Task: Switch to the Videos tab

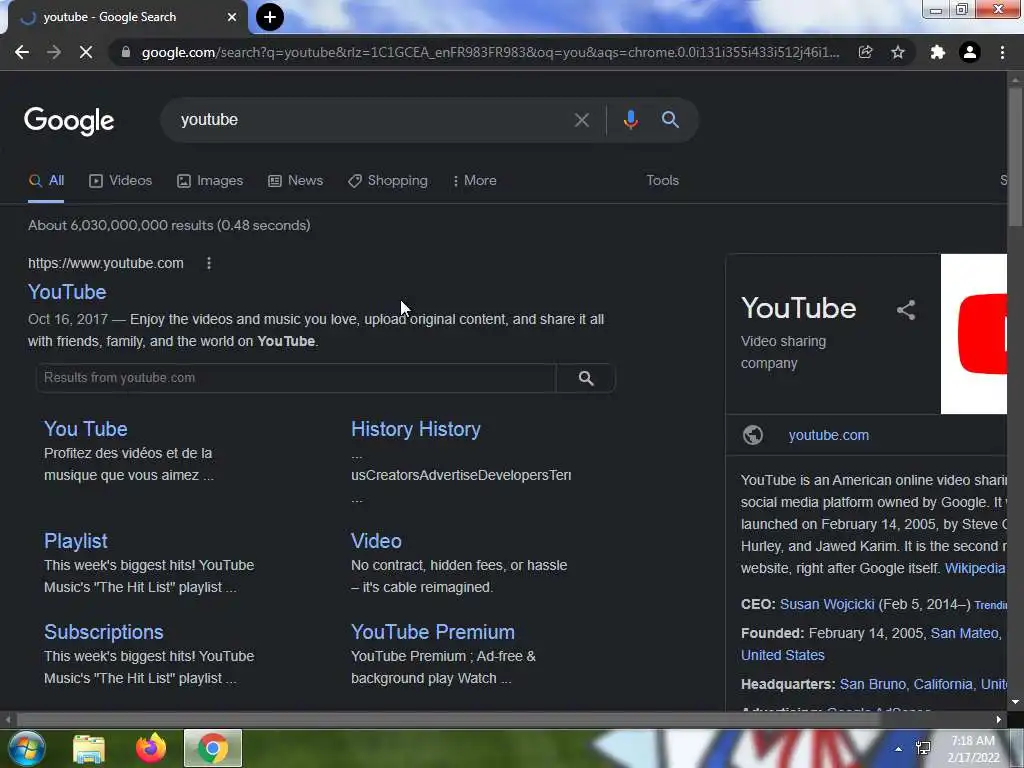Action: pyautogui.click(x=120, y=181)
